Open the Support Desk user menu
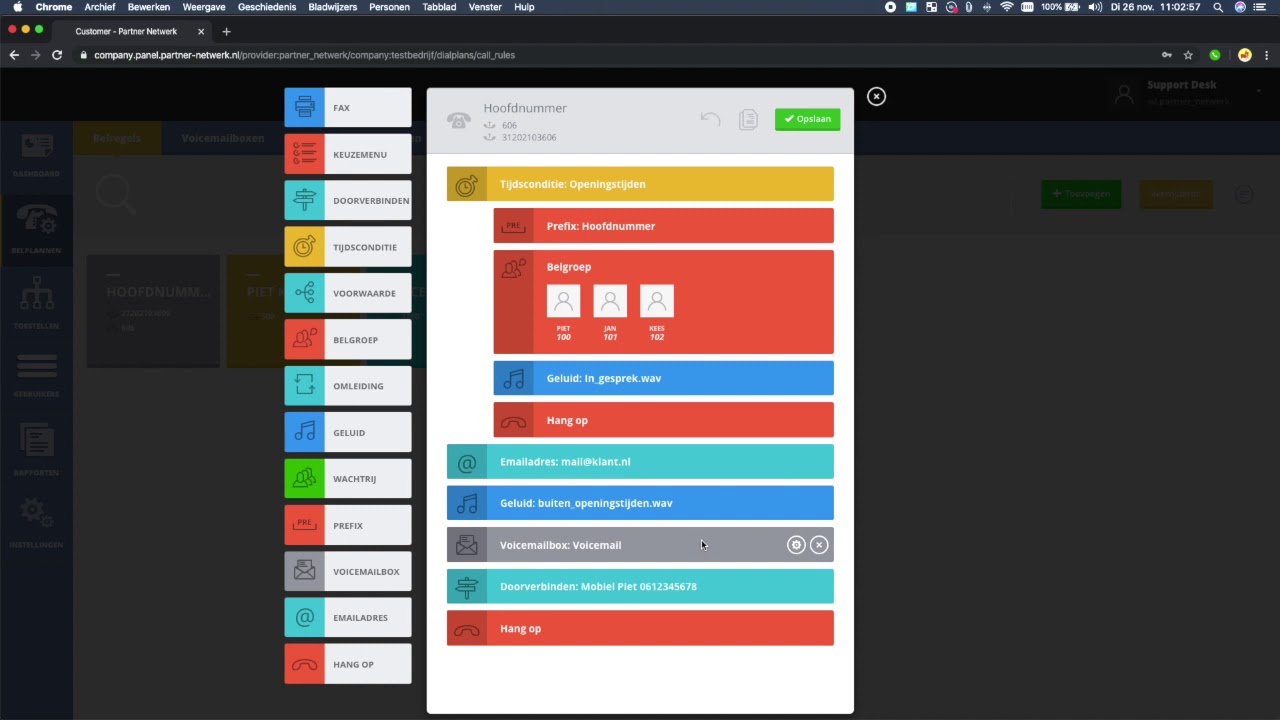Viewport: 1280px width, 720px height. [1190, 93]
